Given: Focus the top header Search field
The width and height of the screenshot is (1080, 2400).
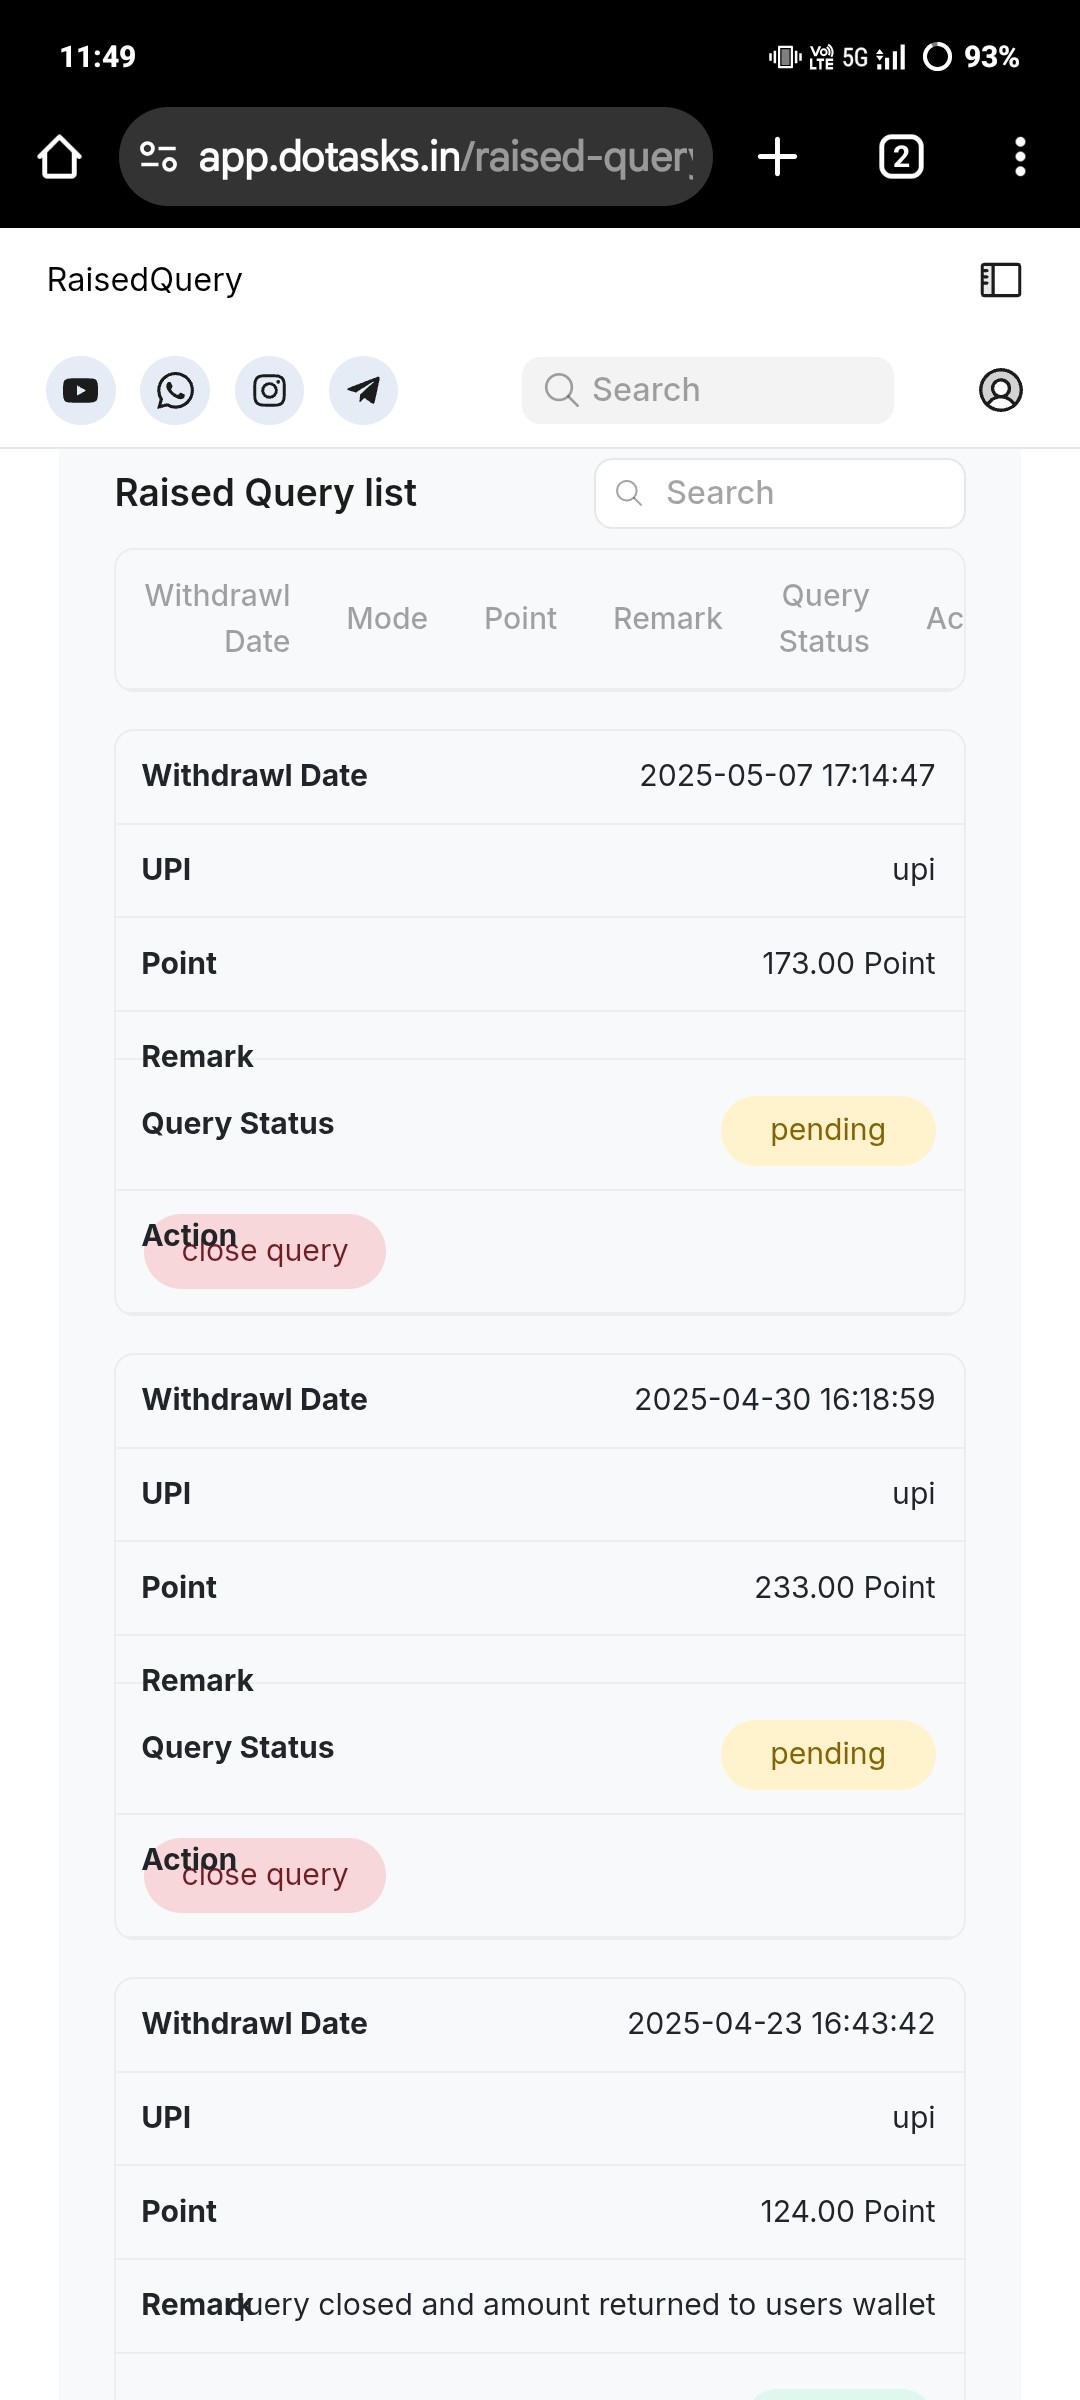Looking at the screenshot, I should click(708, 390).
